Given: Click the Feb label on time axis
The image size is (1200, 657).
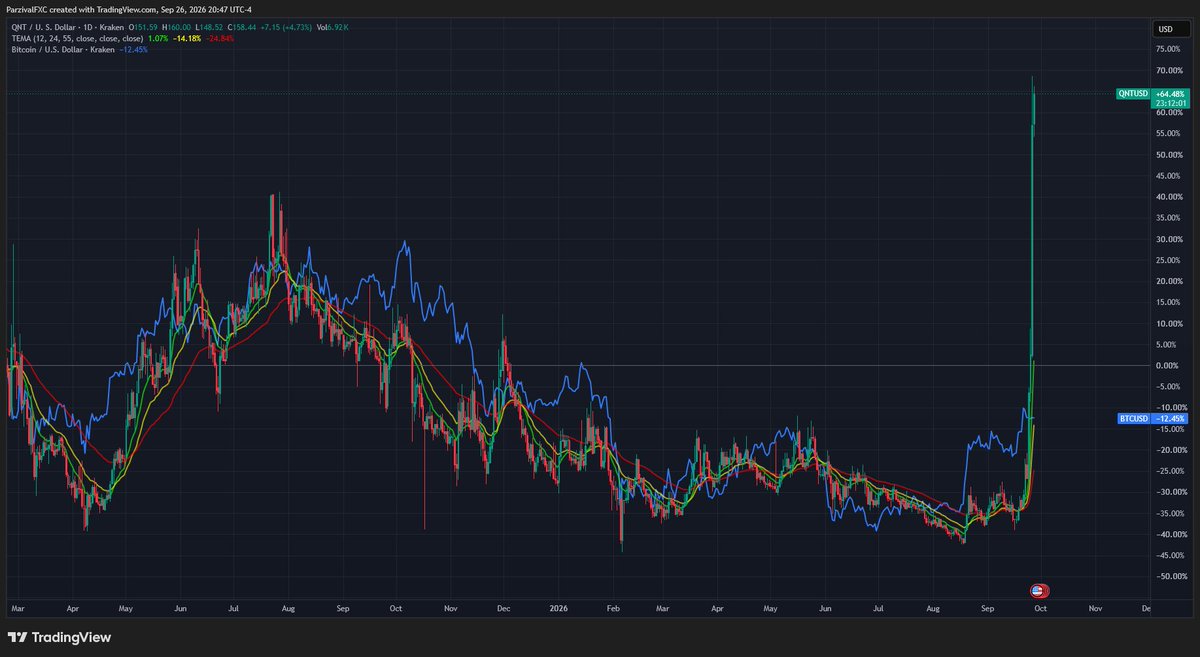Looking at the screenshot, I should point(612,607).
